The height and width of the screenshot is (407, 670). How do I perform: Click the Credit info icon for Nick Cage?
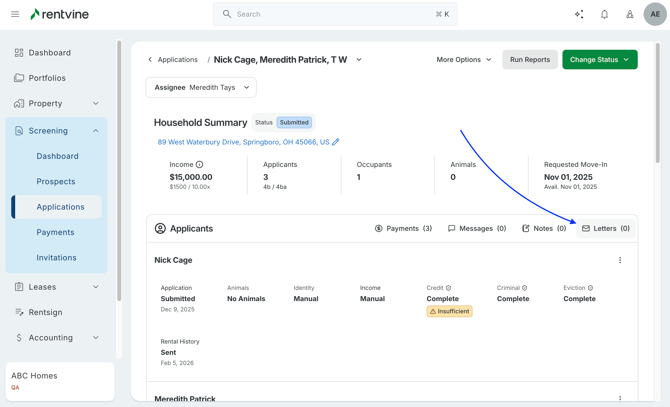[448, 288]
